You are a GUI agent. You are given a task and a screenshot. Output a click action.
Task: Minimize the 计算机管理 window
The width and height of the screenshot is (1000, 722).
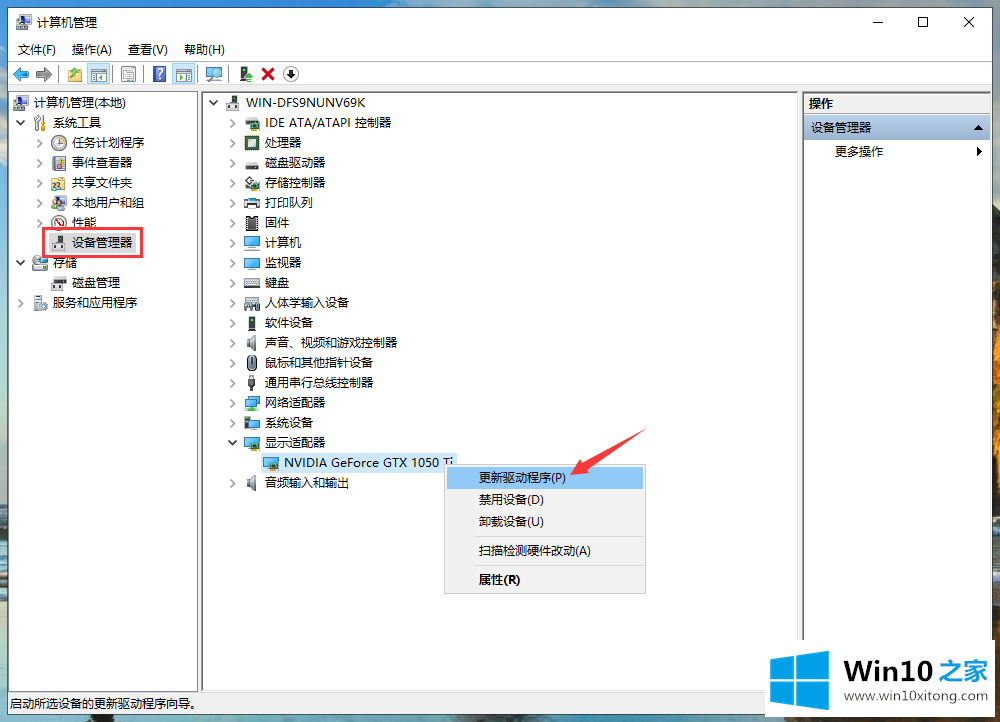878,22
